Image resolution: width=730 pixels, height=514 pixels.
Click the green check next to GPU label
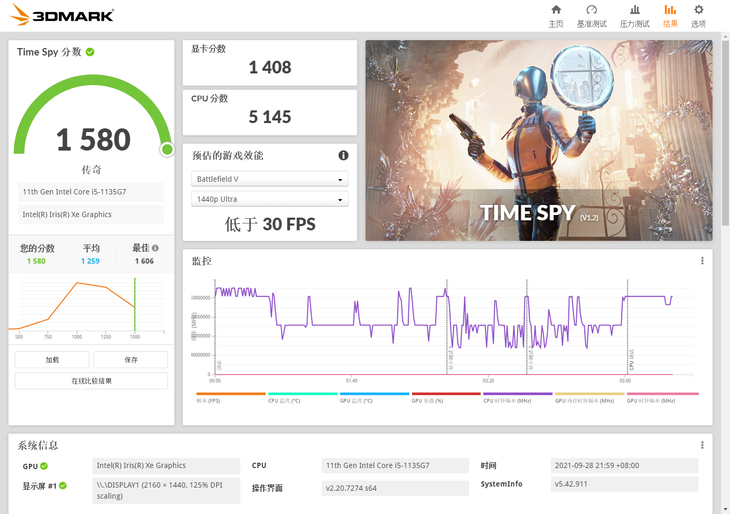(x=44, y=466)
